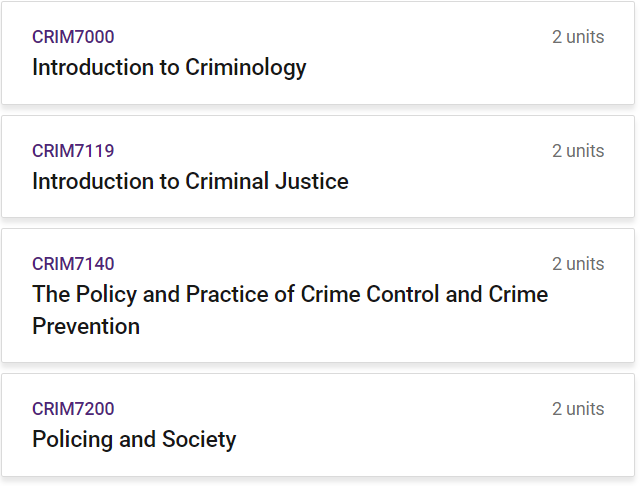The image size is (642, 486).
Task: Select the Crime Control and Crime Prevention card
Action: point(318,296)
